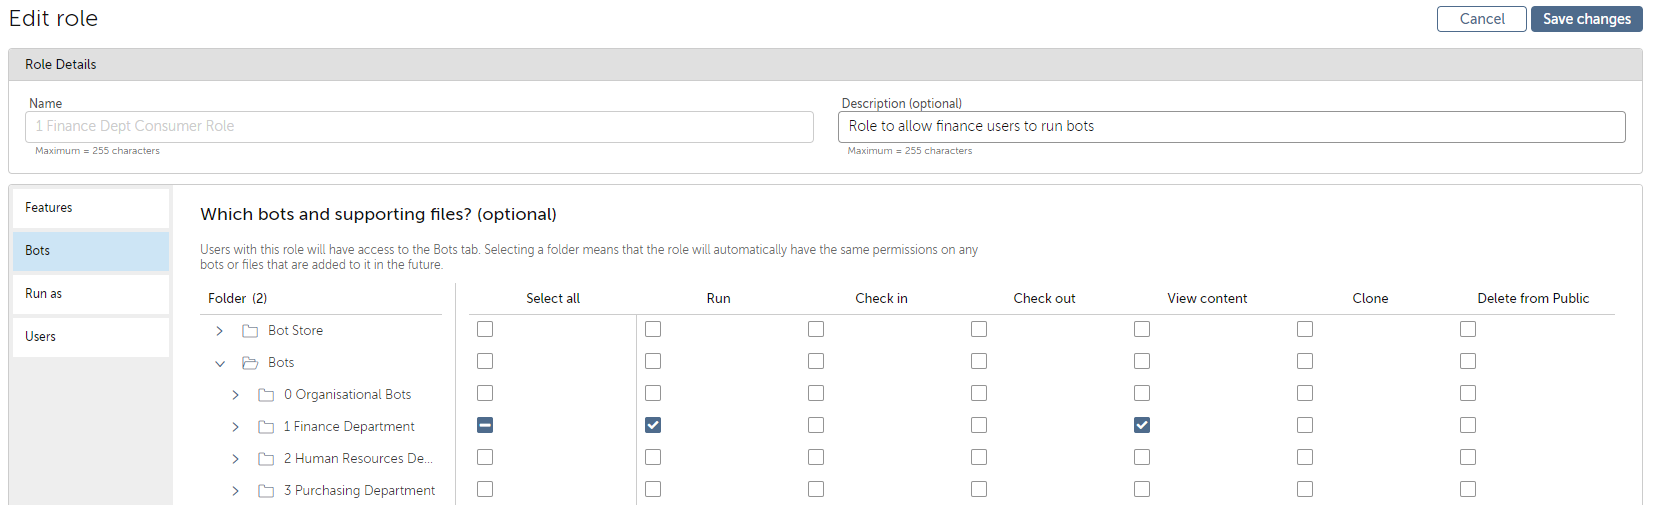Enable Clone permission for 1 Finance Department
The image size is (1655, 505).
1305,425
